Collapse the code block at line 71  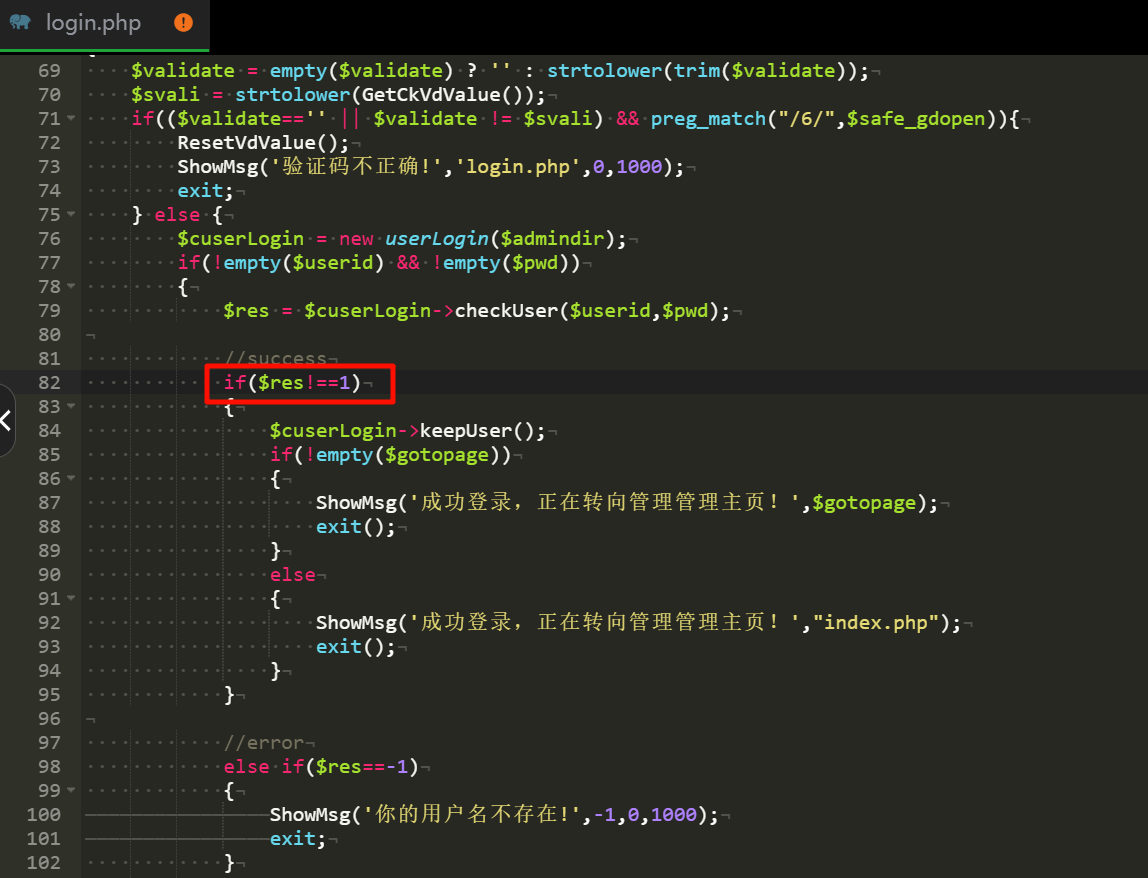pyautogui.click(x=71, y=119)
